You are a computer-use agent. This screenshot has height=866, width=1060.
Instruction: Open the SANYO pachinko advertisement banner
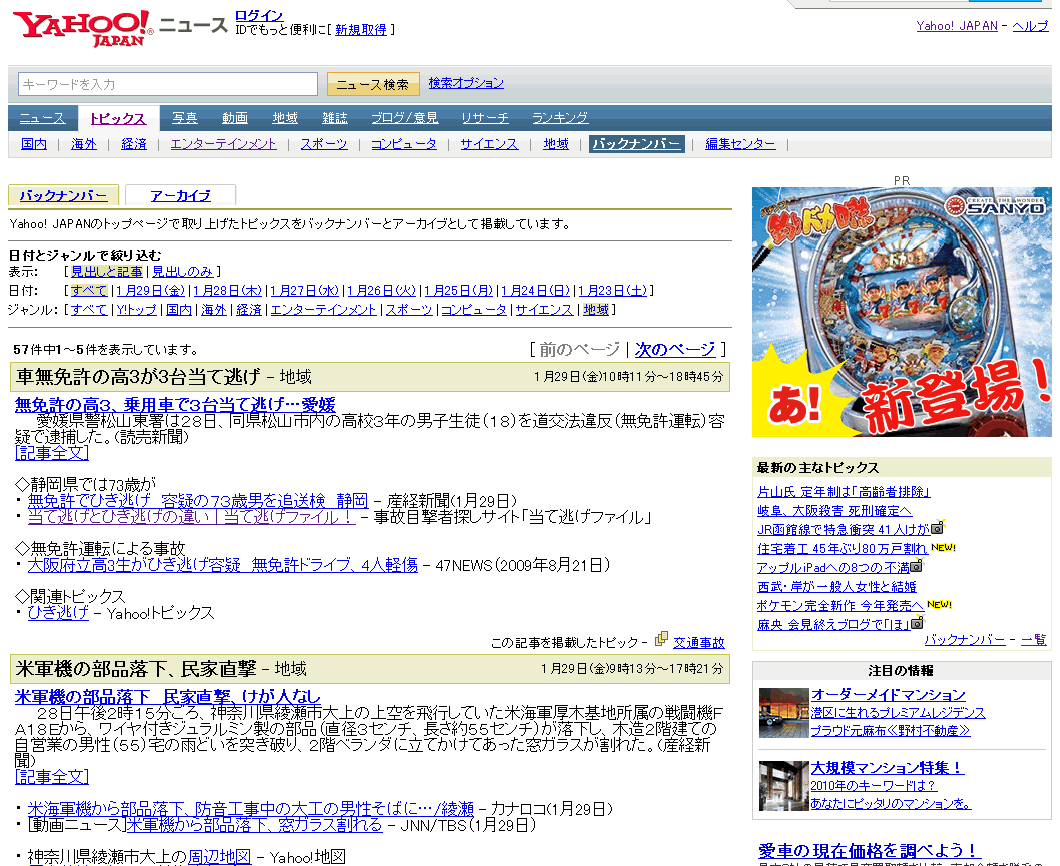click(x=901, y=312)
